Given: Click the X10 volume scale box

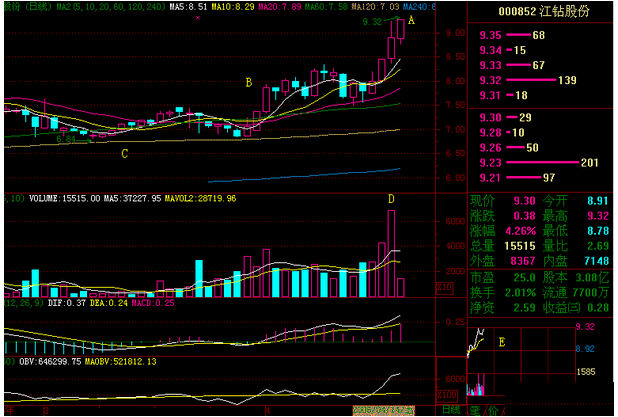Looking at the screenshot, I should point(444,287).
